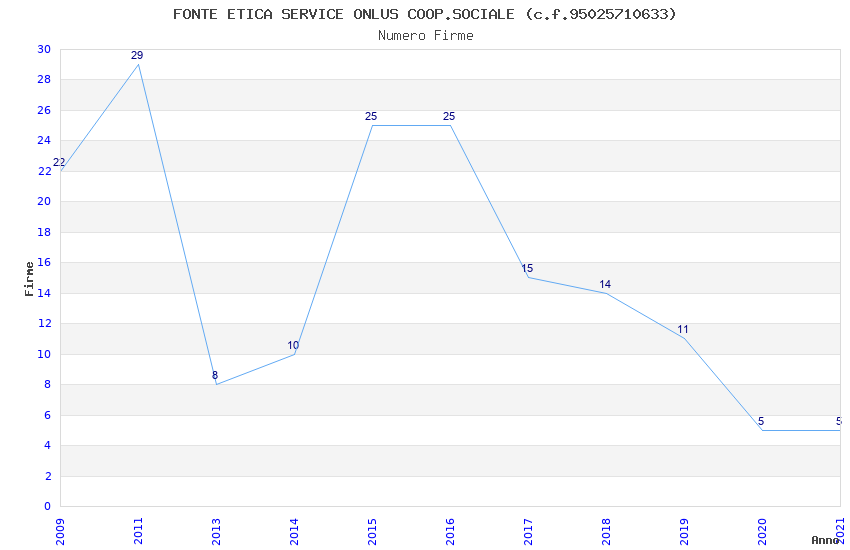Select the year 2018 on the x-axis
The width and height of the screenshot is (850, 550).
click(607, 532)
